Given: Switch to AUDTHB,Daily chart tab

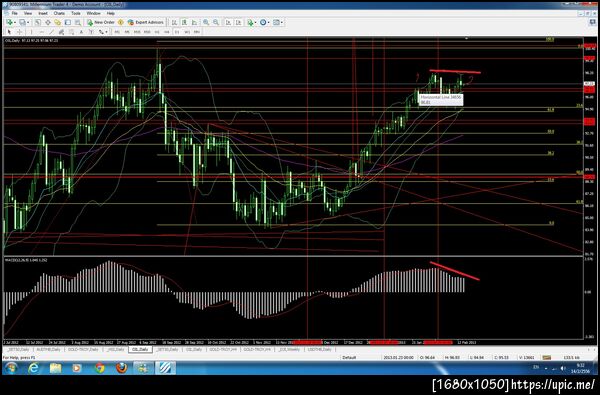Looking at the screenshot, I should point(49,349).
